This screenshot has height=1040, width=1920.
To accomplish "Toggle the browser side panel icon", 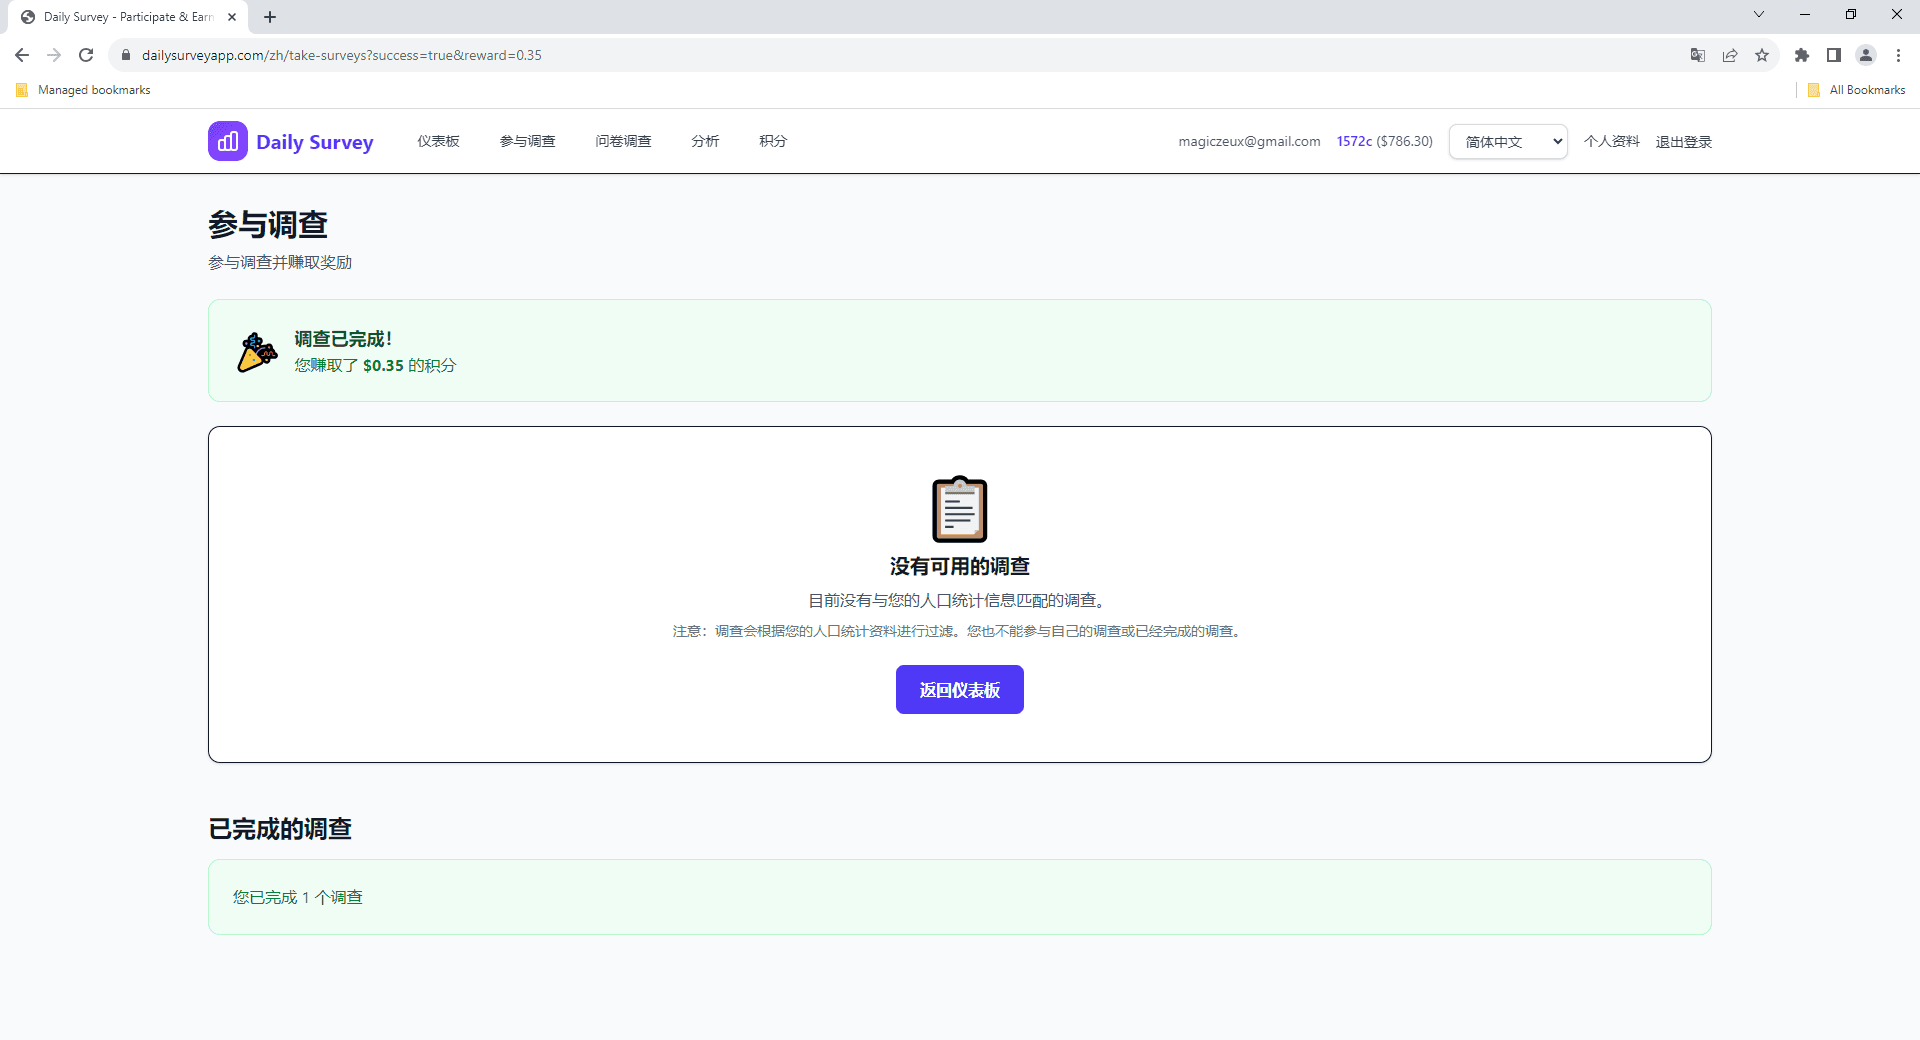I will (1834, 55).
